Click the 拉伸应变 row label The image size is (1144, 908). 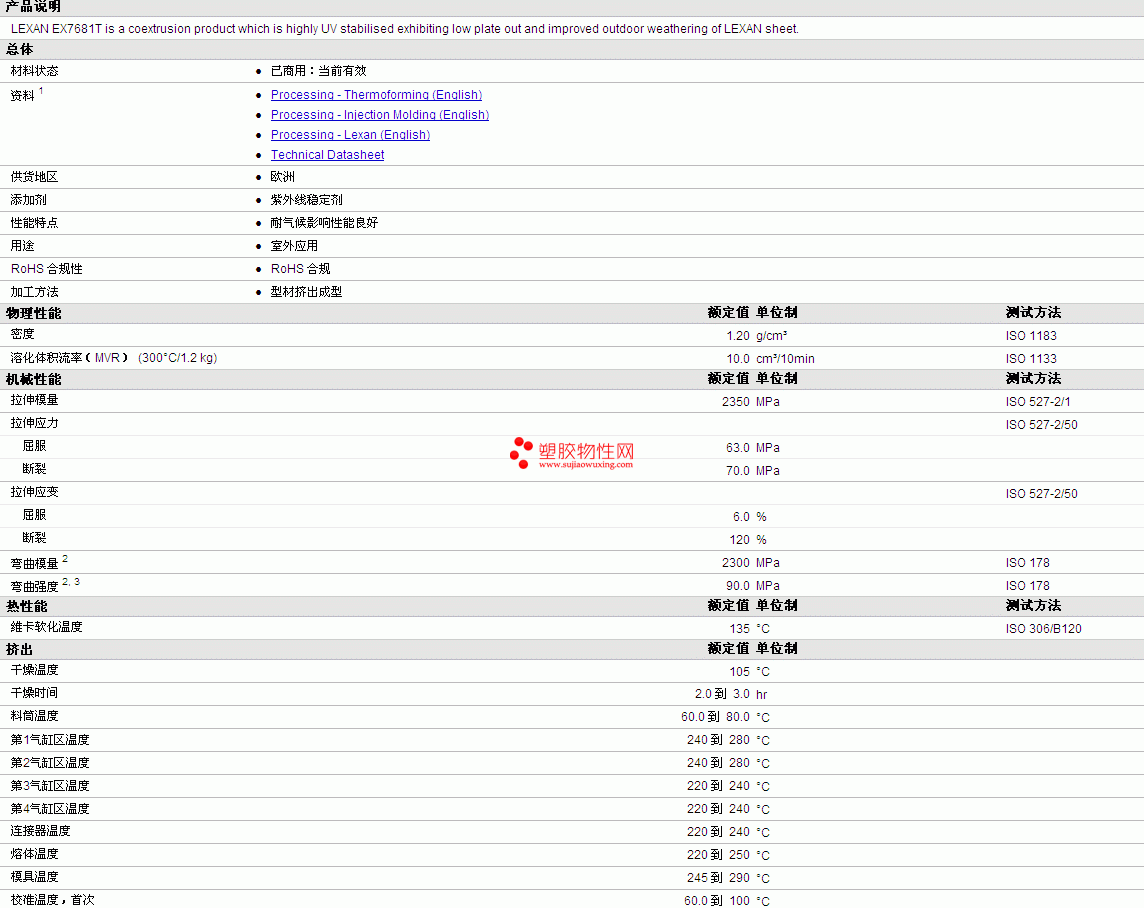(x=34, y=492)
